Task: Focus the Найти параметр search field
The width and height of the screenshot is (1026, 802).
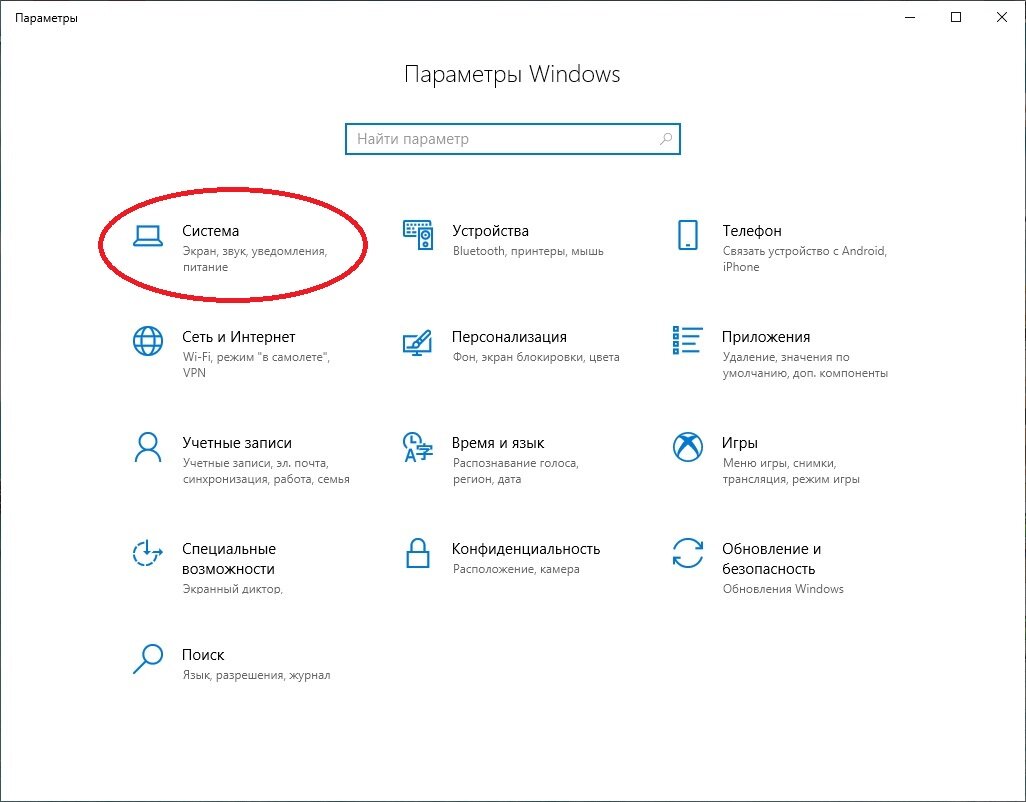Action: 513,139
